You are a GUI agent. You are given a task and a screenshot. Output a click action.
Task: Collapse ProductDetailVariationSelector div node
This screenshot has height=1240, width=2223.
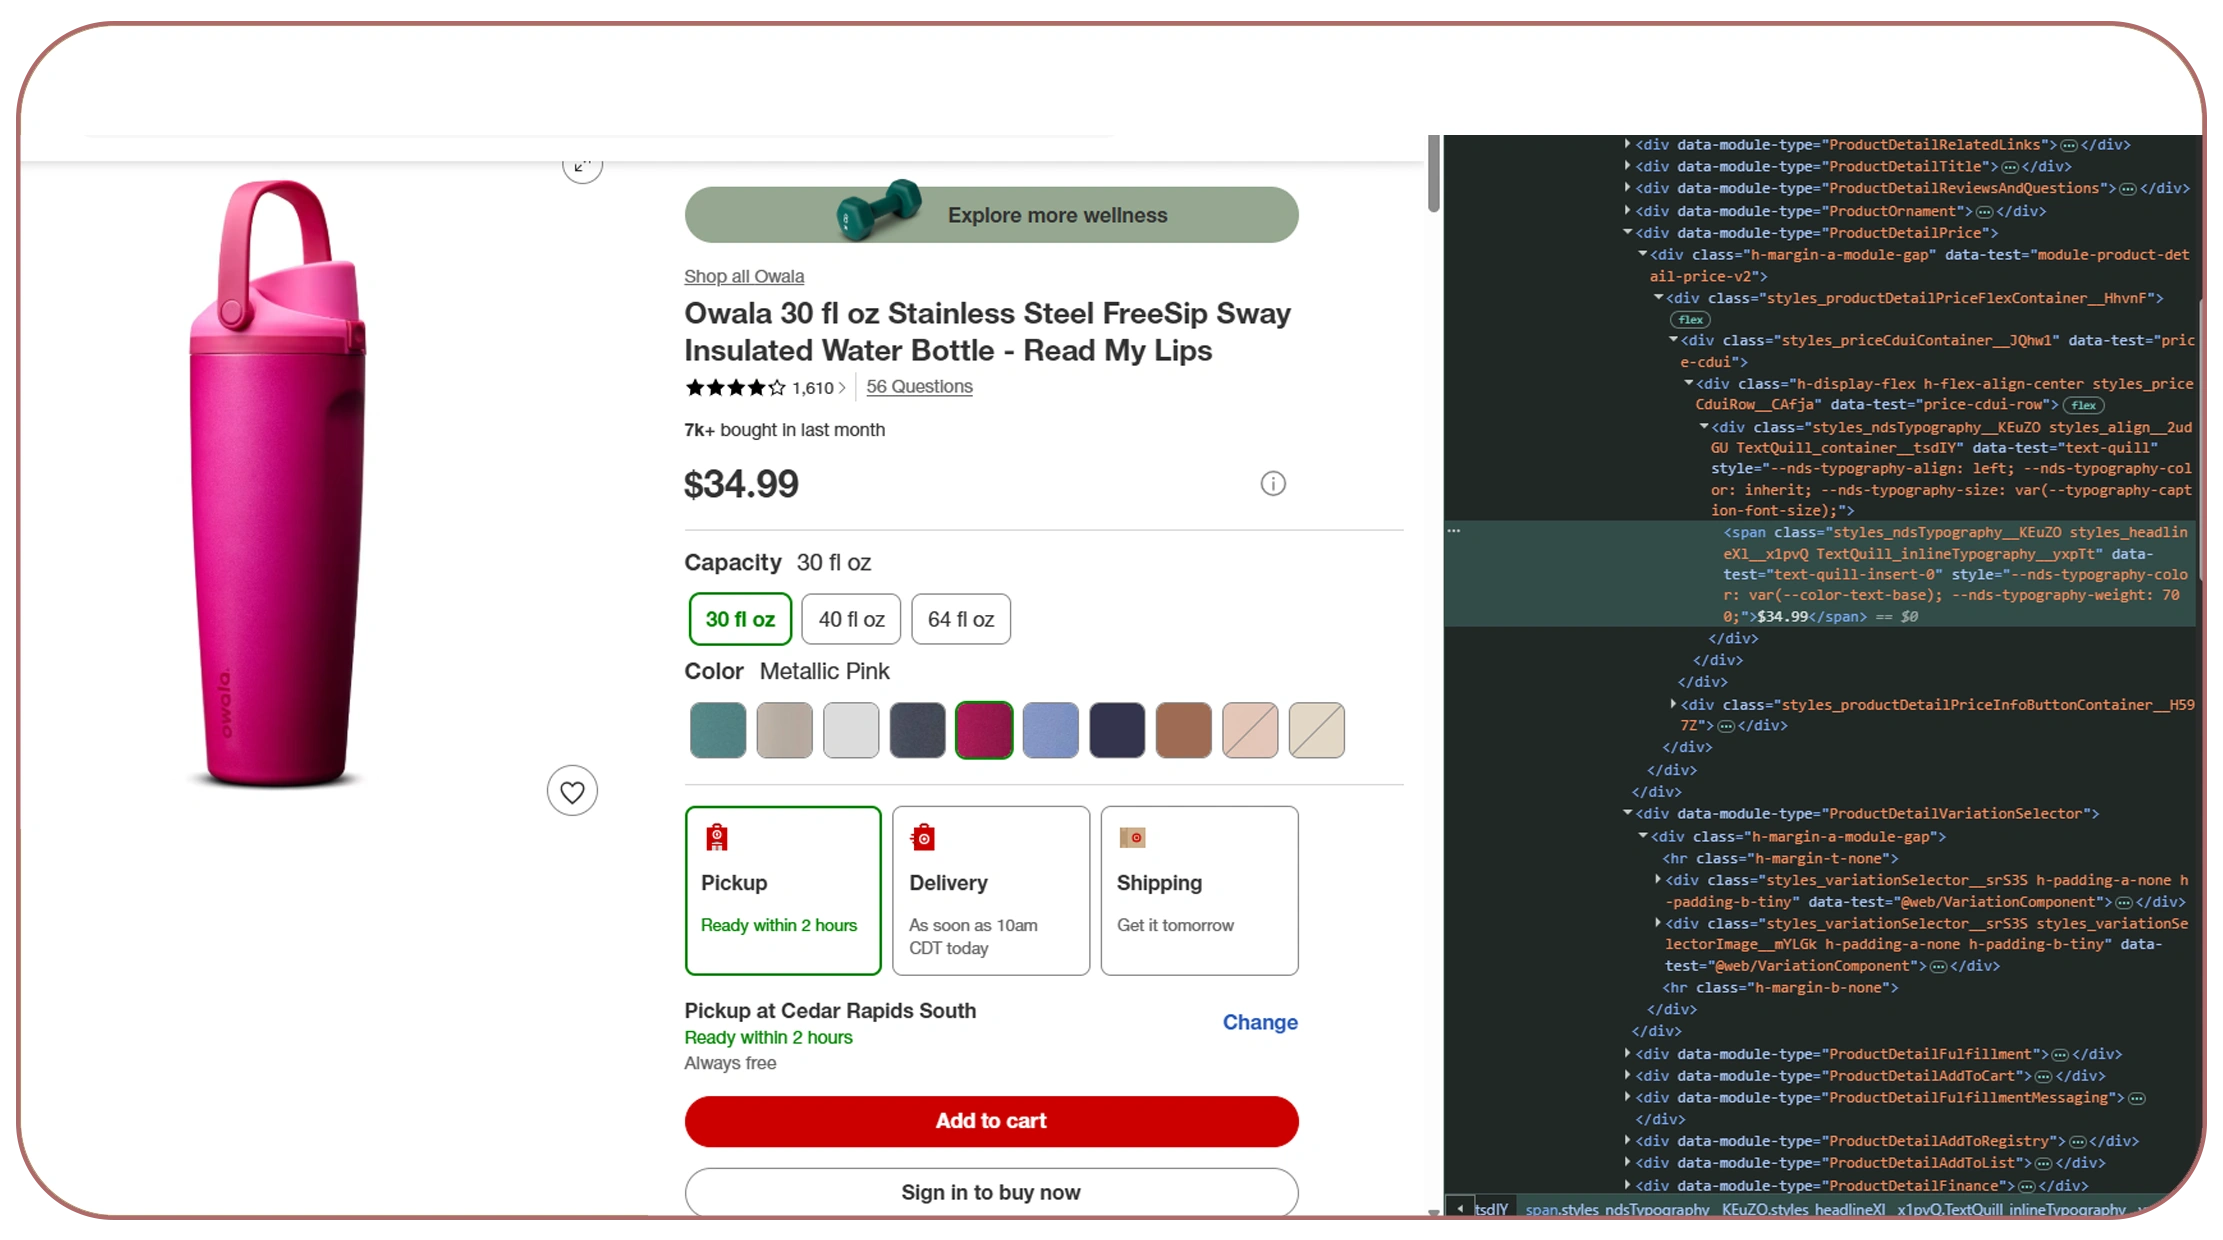[1628, 814]
